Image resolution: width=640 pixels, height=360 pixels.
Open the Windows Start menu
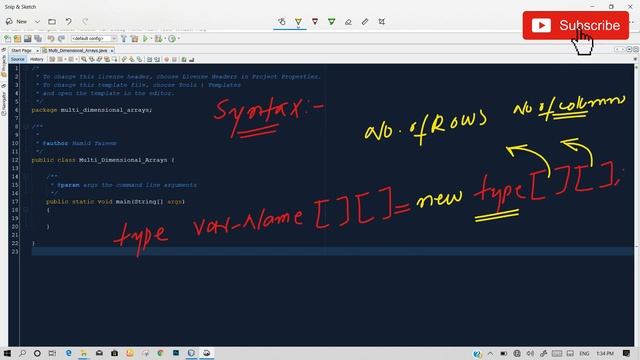tap(7, 353)
